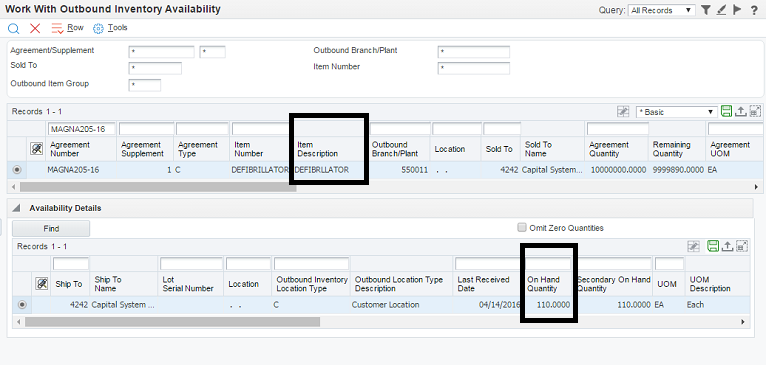766x365 pixels.
Task: Click the Supplement field beside Agreement
Action: 213,52
